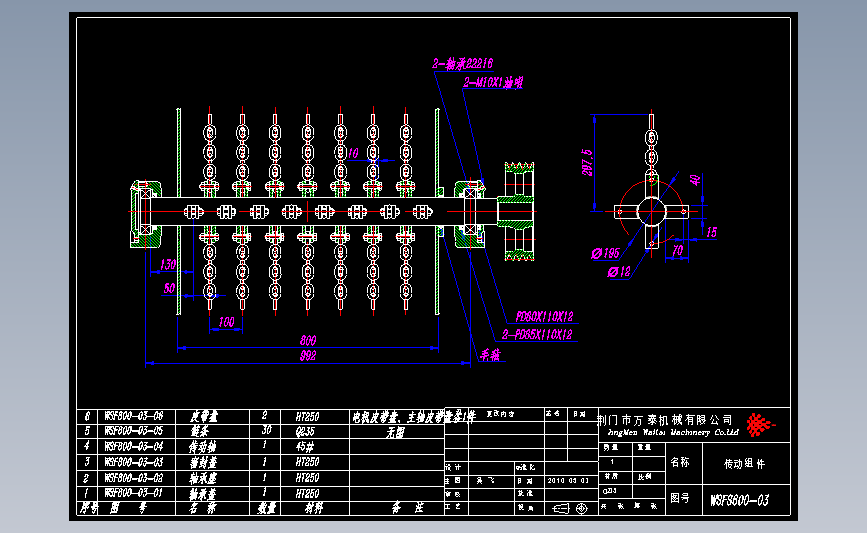Click the PD60X110X12 leader label
867x533 pixels.
point(544,317)
